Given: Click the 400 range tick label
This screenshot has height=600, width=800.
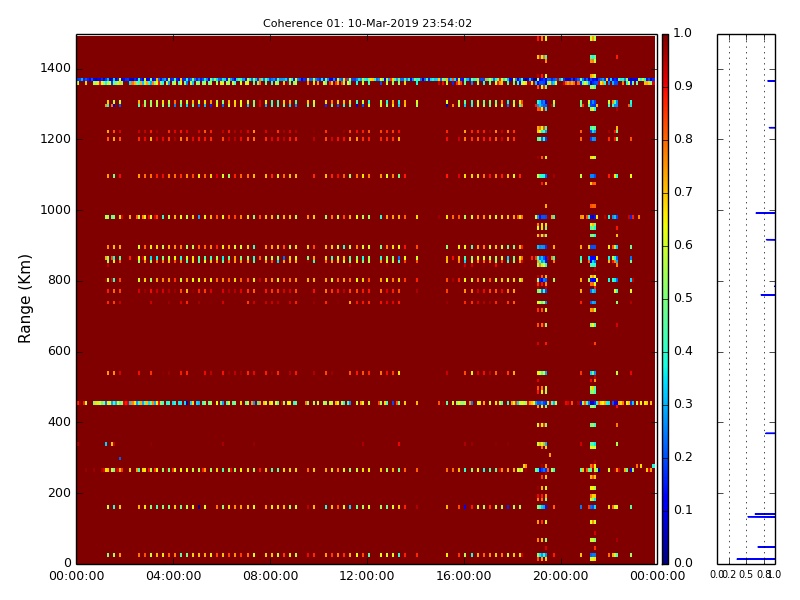Looking at the screenshot, I should click(x=59, y=422).
